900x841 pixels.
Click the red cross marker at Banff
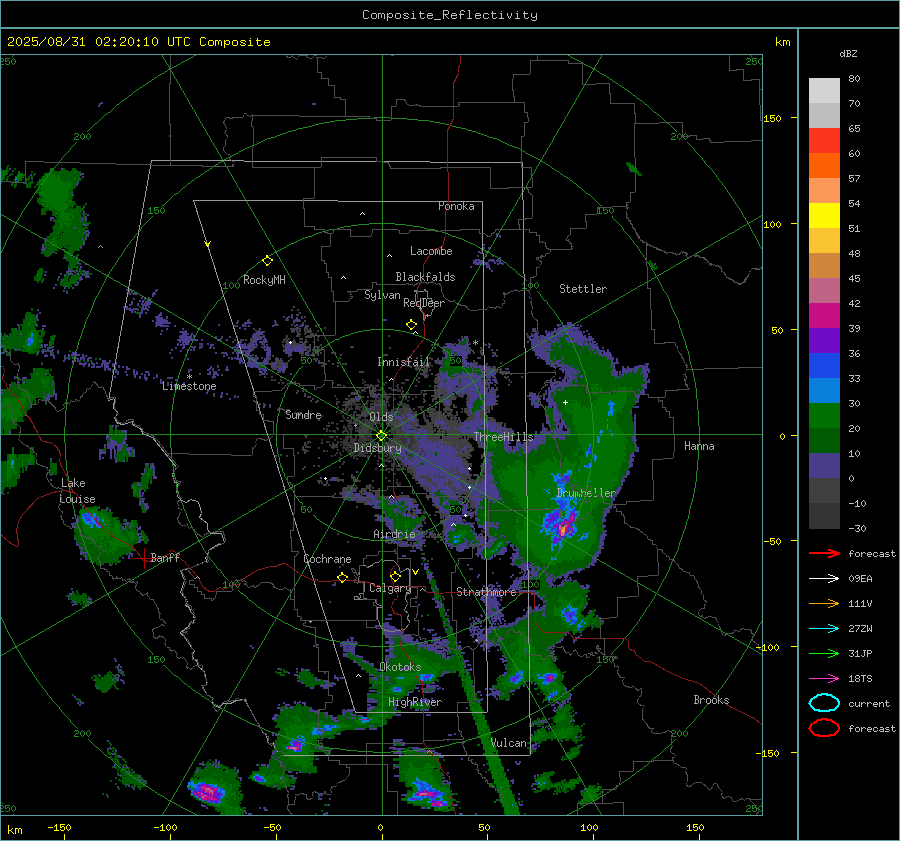tap(143, 557)
